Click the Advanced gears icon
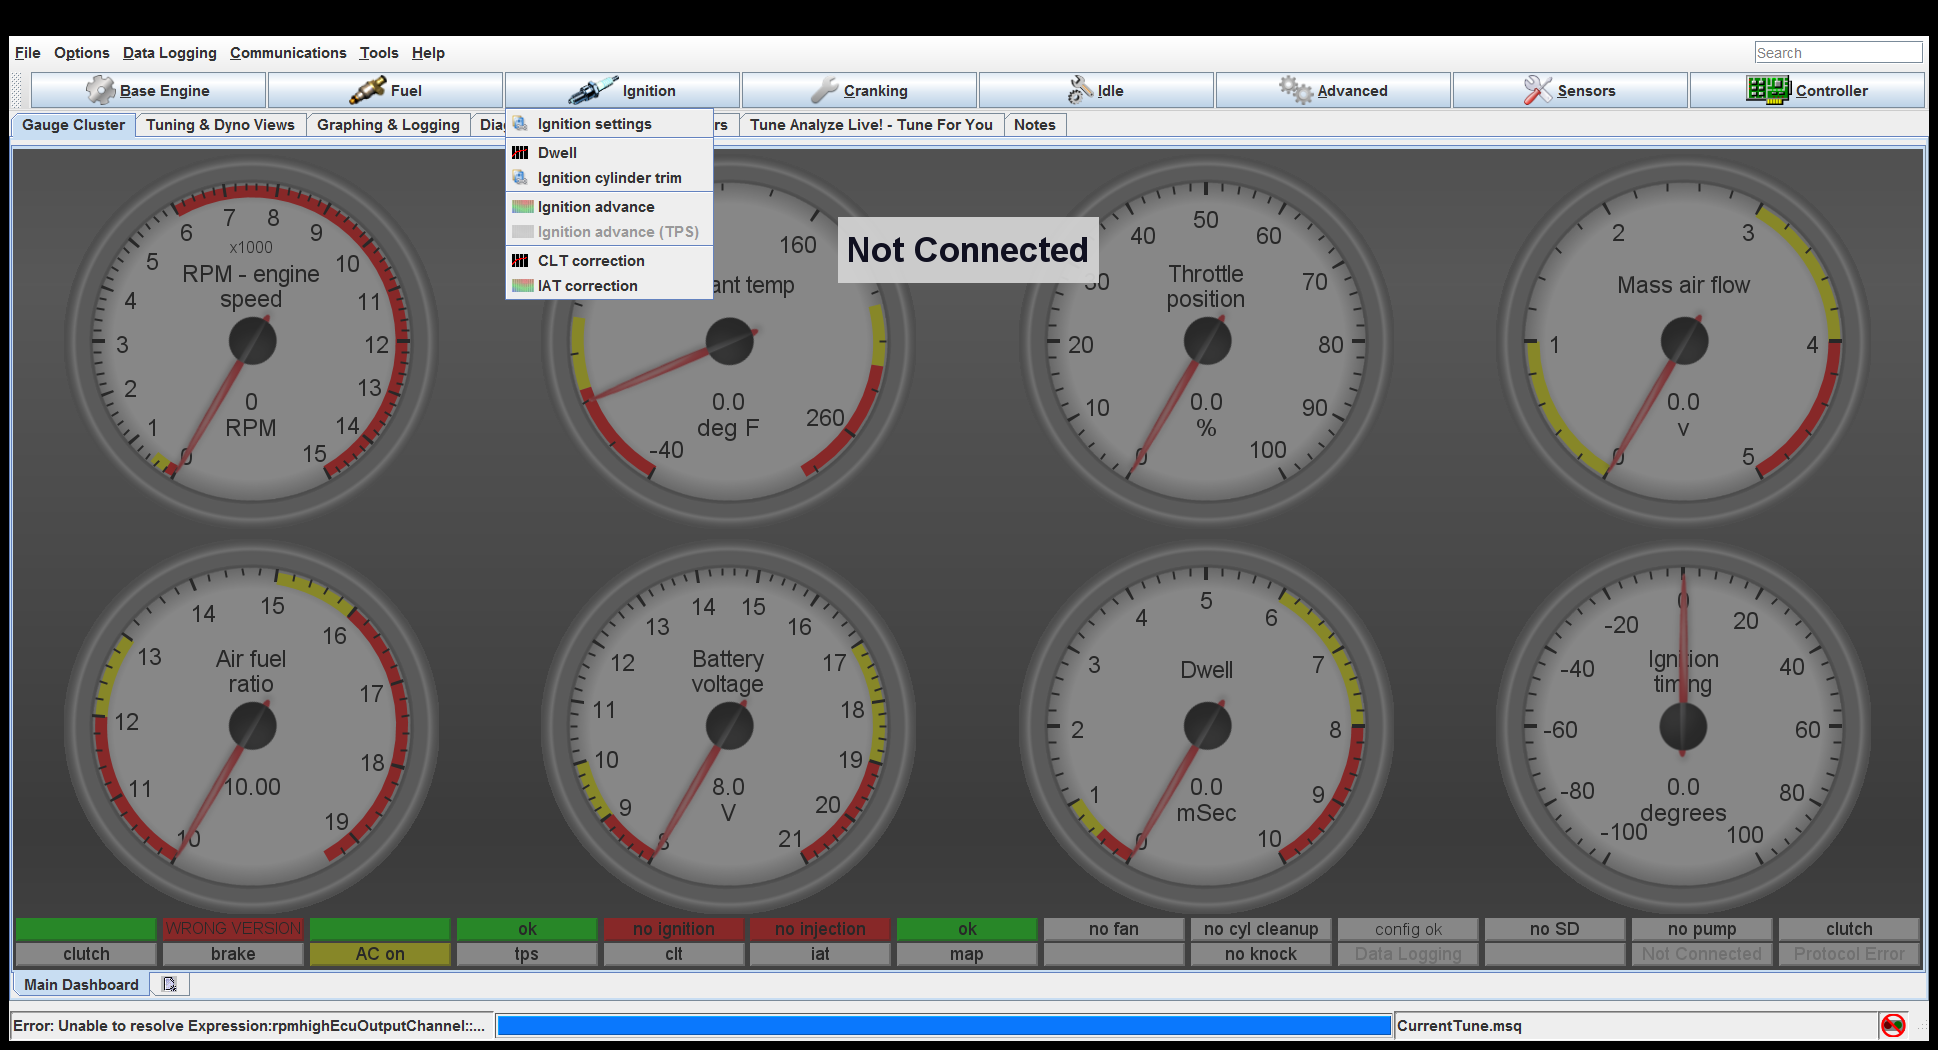The width and height of the screenshot is (1938, 1050). tap(1296, 90)
